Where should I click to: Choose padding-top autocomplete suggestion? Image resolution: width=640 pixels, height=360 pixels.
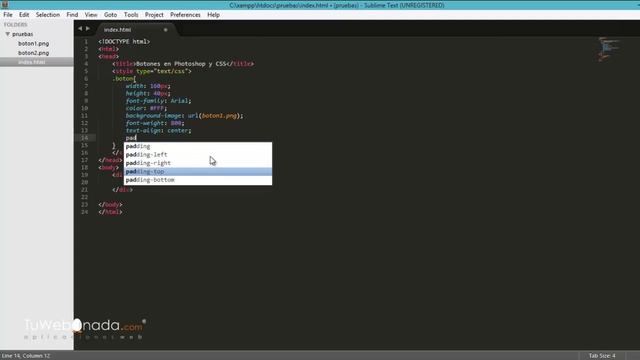coord(198,171)
